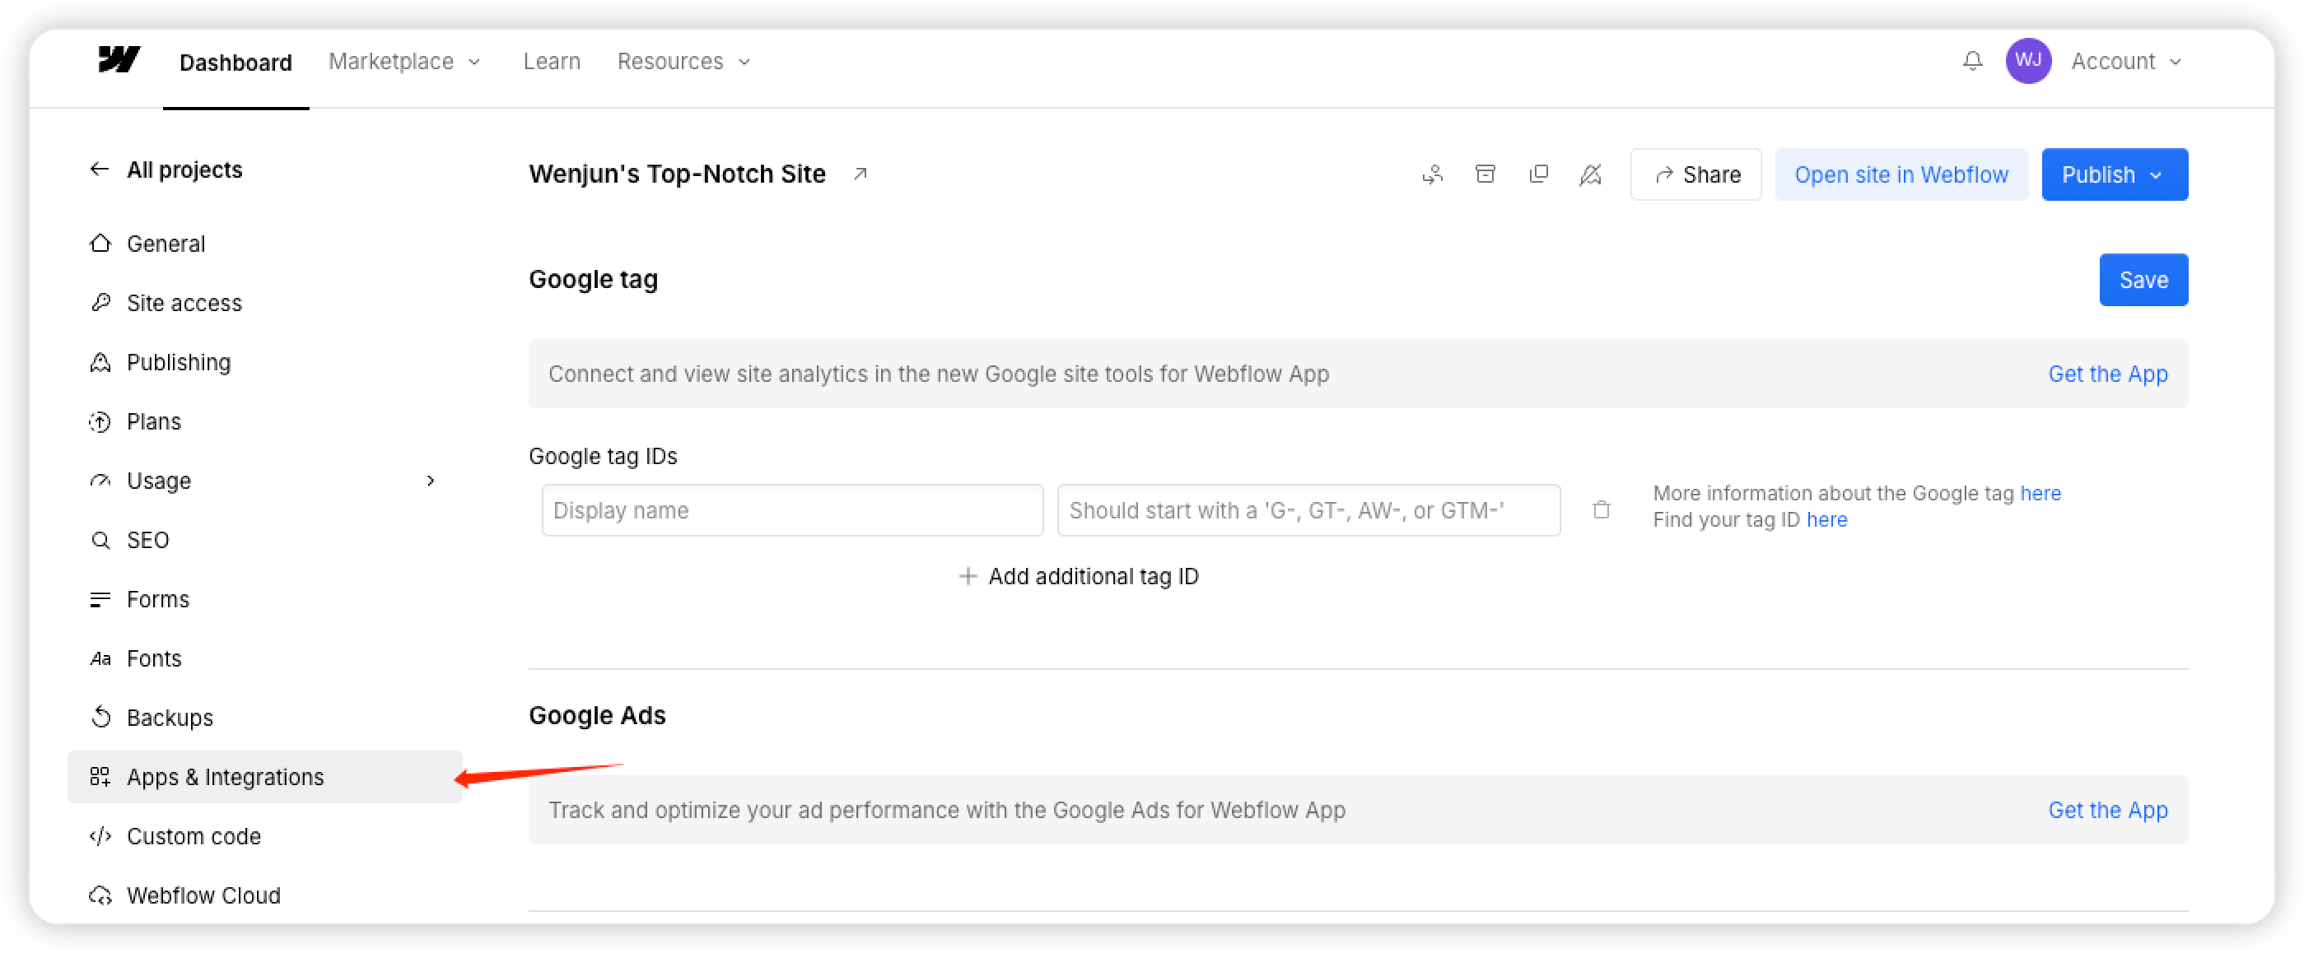
Task: Open Forms settings
Action: [x=158, y=599]
